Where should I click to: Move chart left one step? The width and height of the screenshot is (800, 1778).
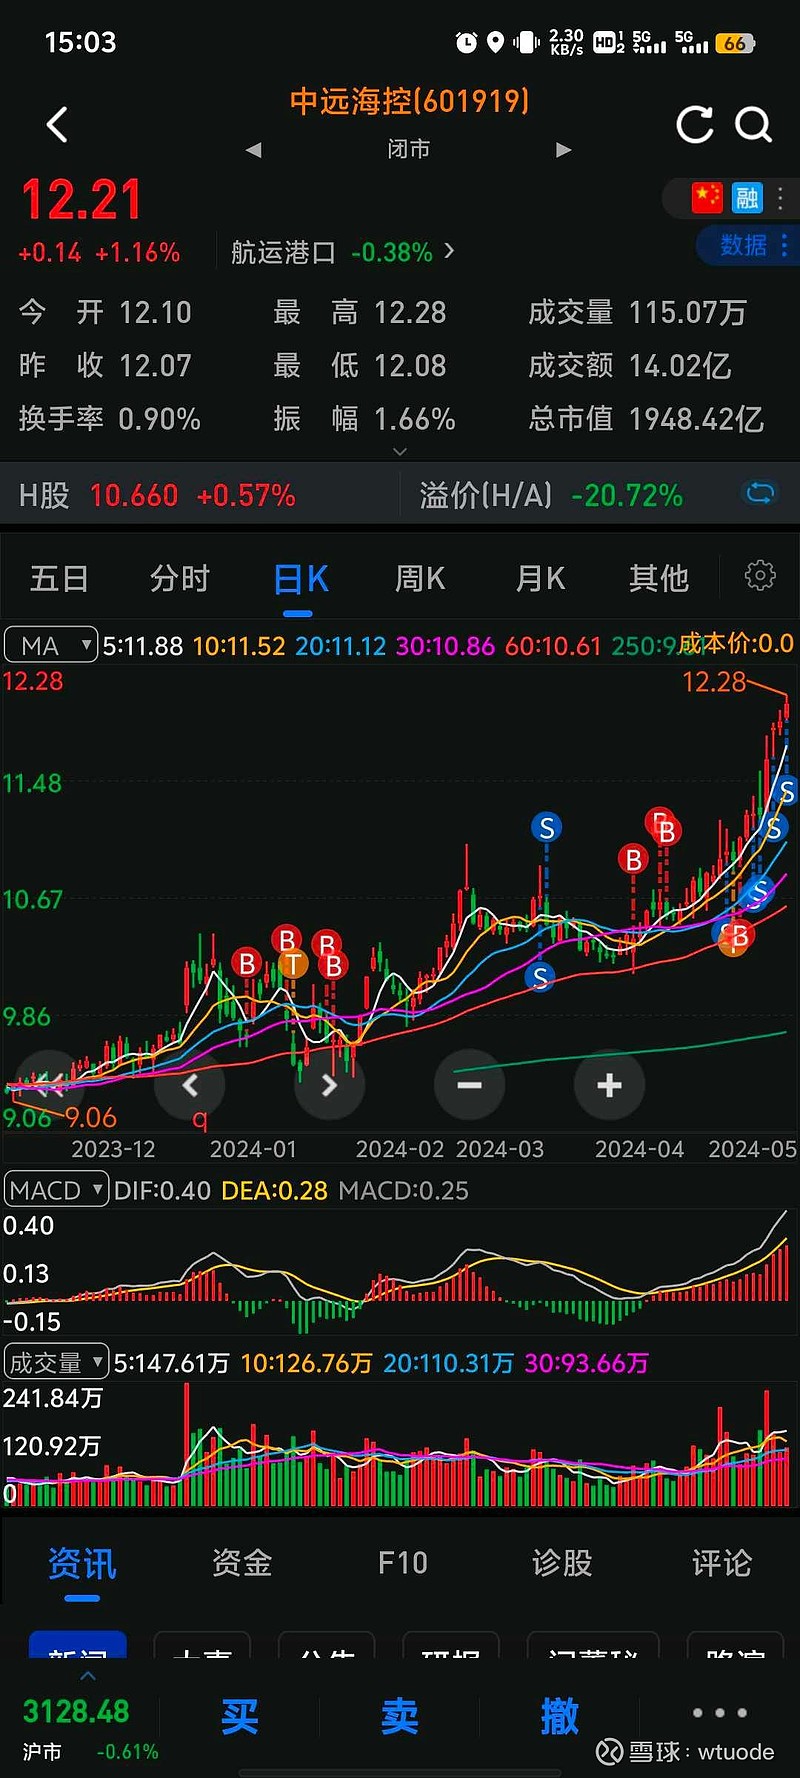coord(190,1085)
